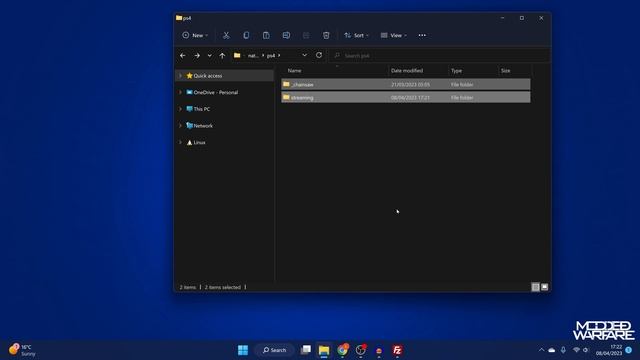Click the truncated parent folder breadcrumb

[253, 56]
